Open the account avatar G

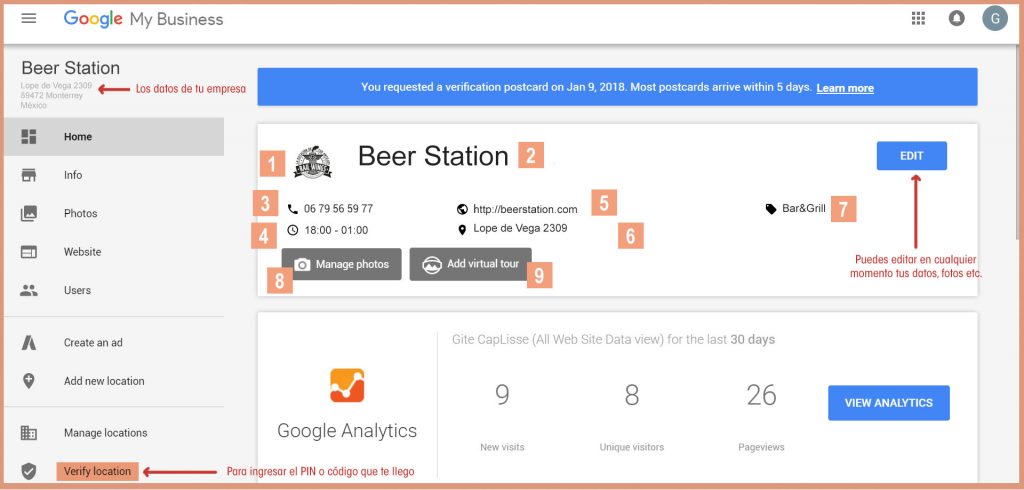click(995, 18)
